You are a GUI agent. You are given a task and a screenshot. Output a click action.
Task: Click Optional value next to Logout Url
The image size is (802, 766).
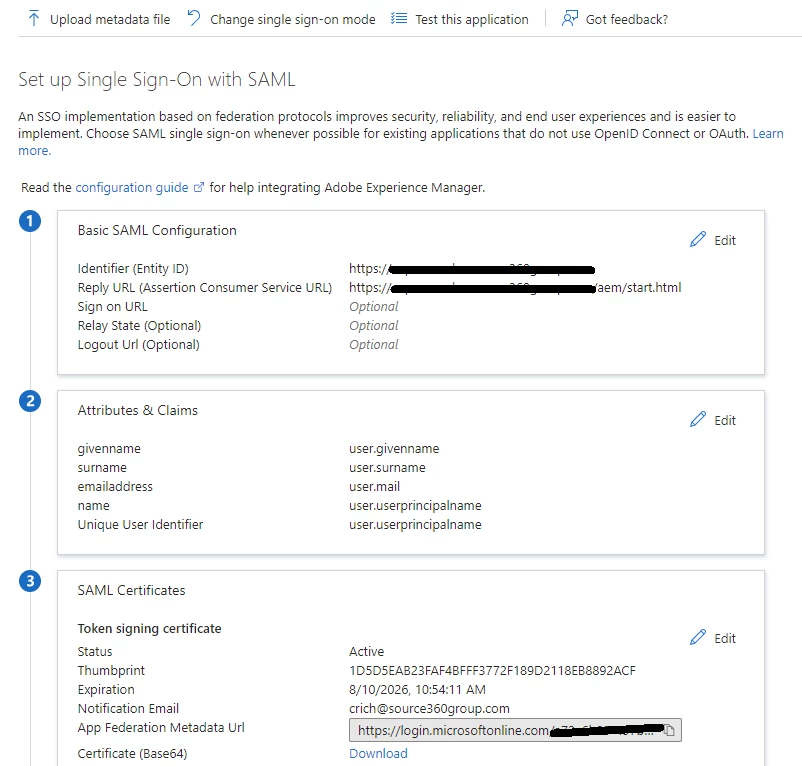[373, 344]
